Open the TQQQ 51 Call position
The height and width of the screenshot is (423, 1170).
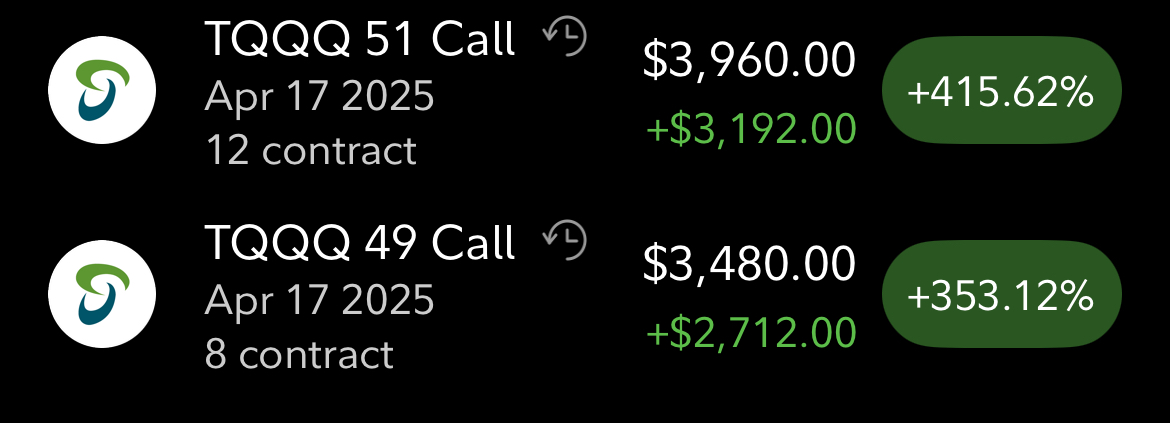360,39
